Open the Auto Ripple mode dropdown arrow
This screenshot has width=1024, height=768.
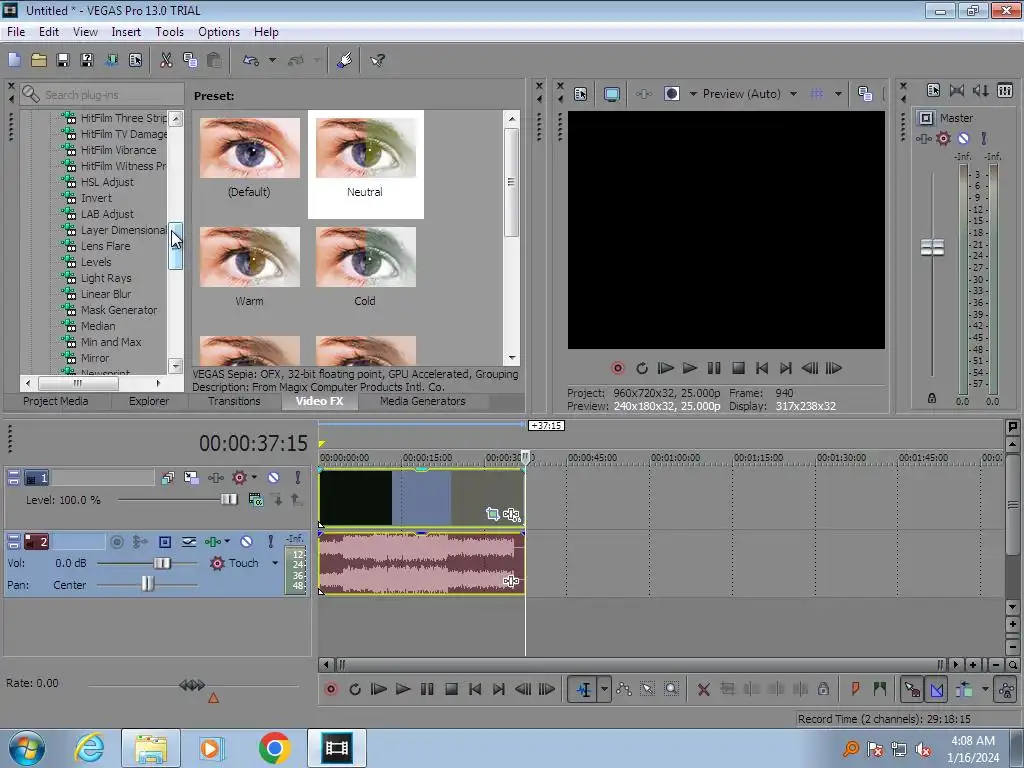coord(985,689)
